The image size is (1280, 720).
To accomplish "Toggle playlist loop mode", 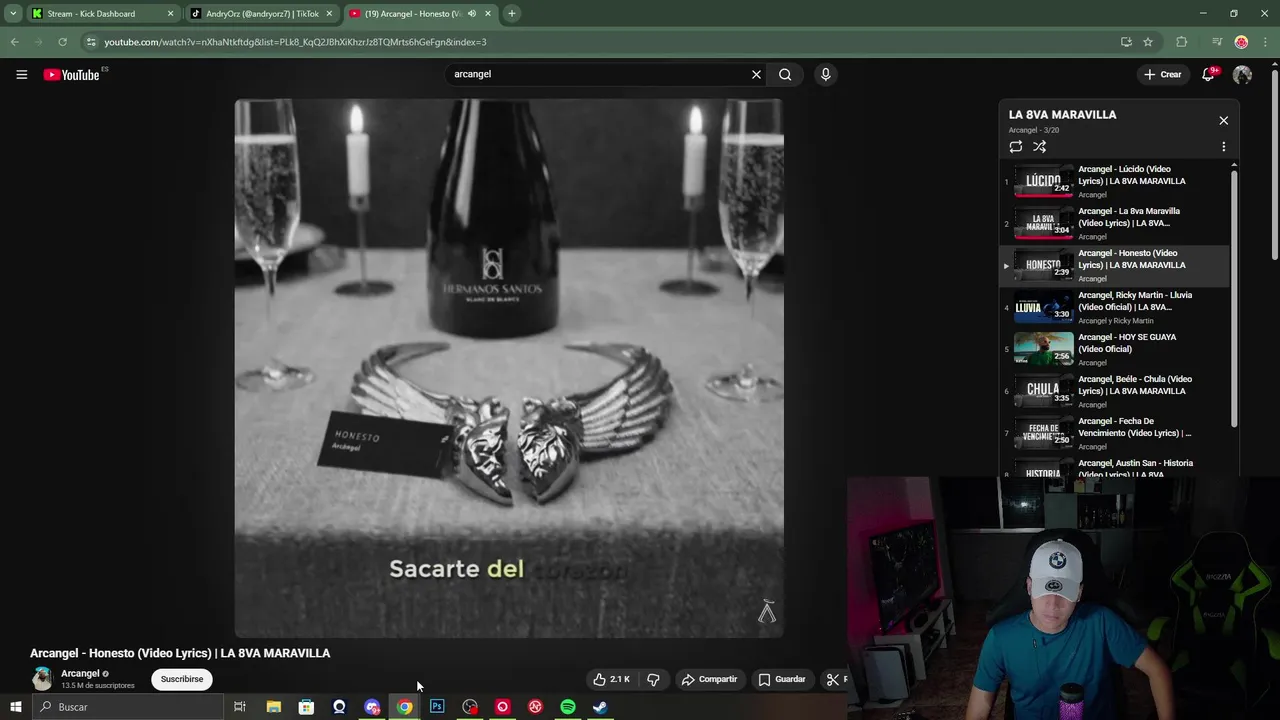I will click(1016, 146).
